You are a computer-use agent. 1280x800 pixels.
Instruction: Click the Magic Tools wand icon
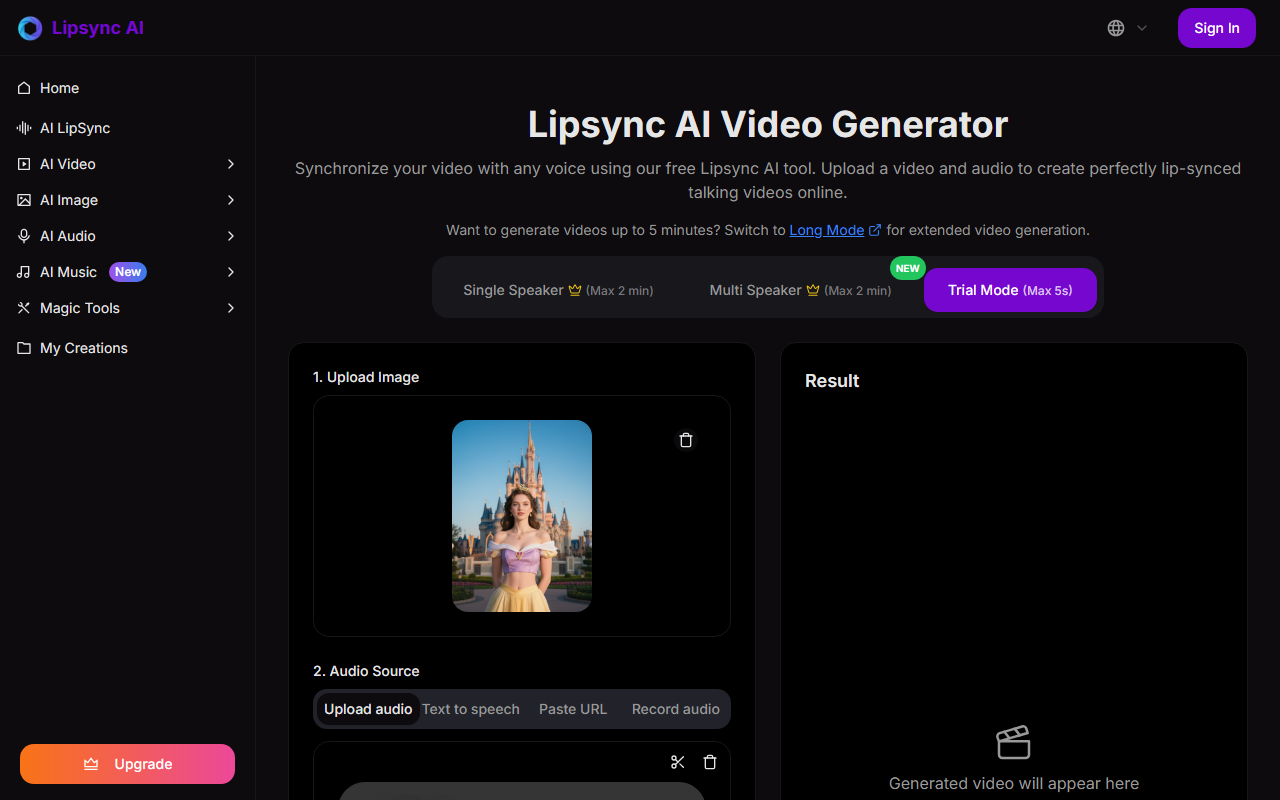[x=24, y=308]
